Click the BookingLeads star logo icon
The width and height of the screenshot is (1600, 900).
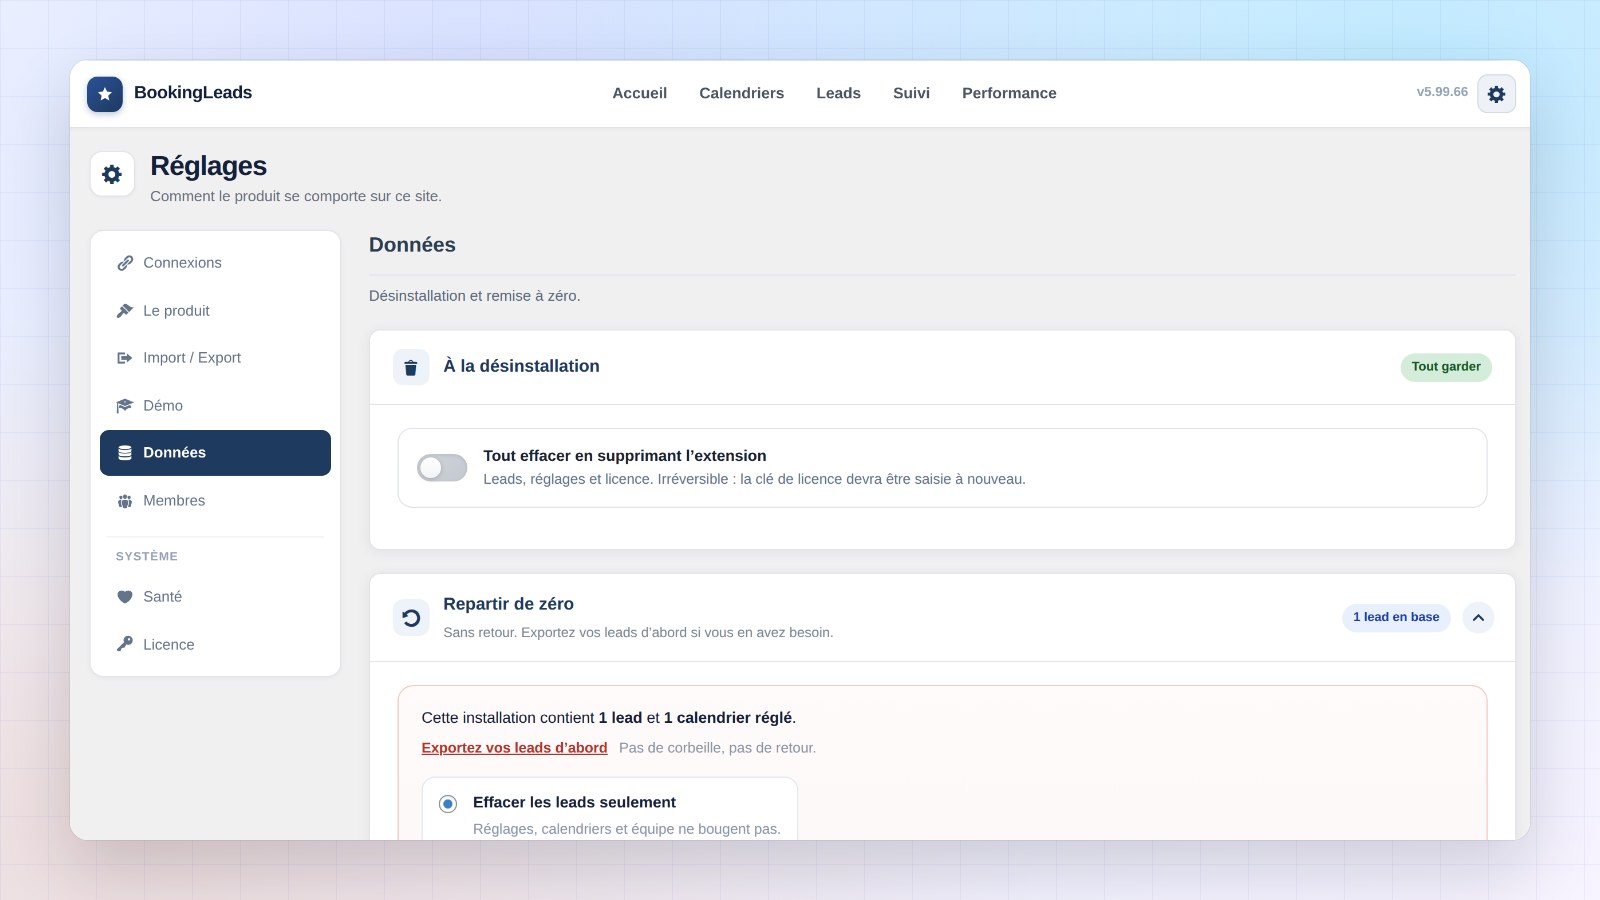pos(105,94)
